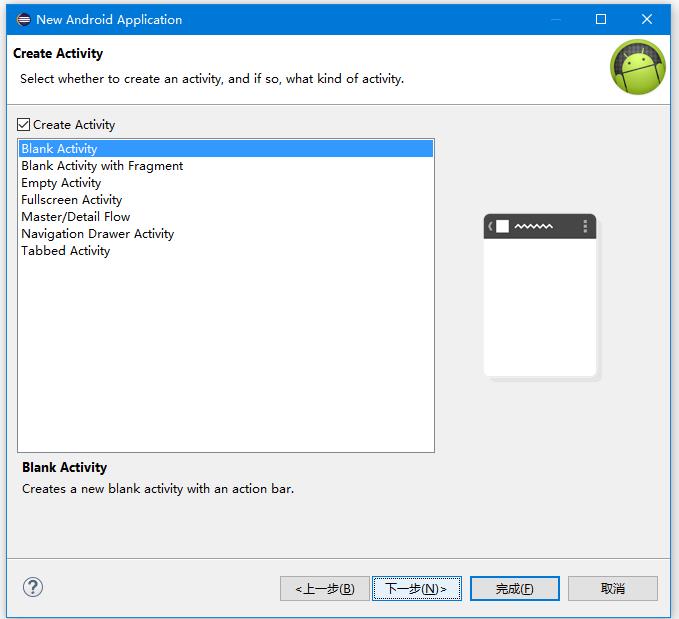
Task: Proceed with 下一步(N) button
Action: [417, 588]
